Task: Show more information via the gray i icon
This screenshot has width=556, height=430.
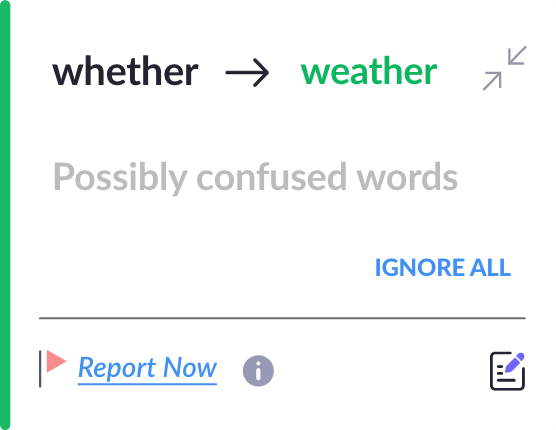Action: 258,370
